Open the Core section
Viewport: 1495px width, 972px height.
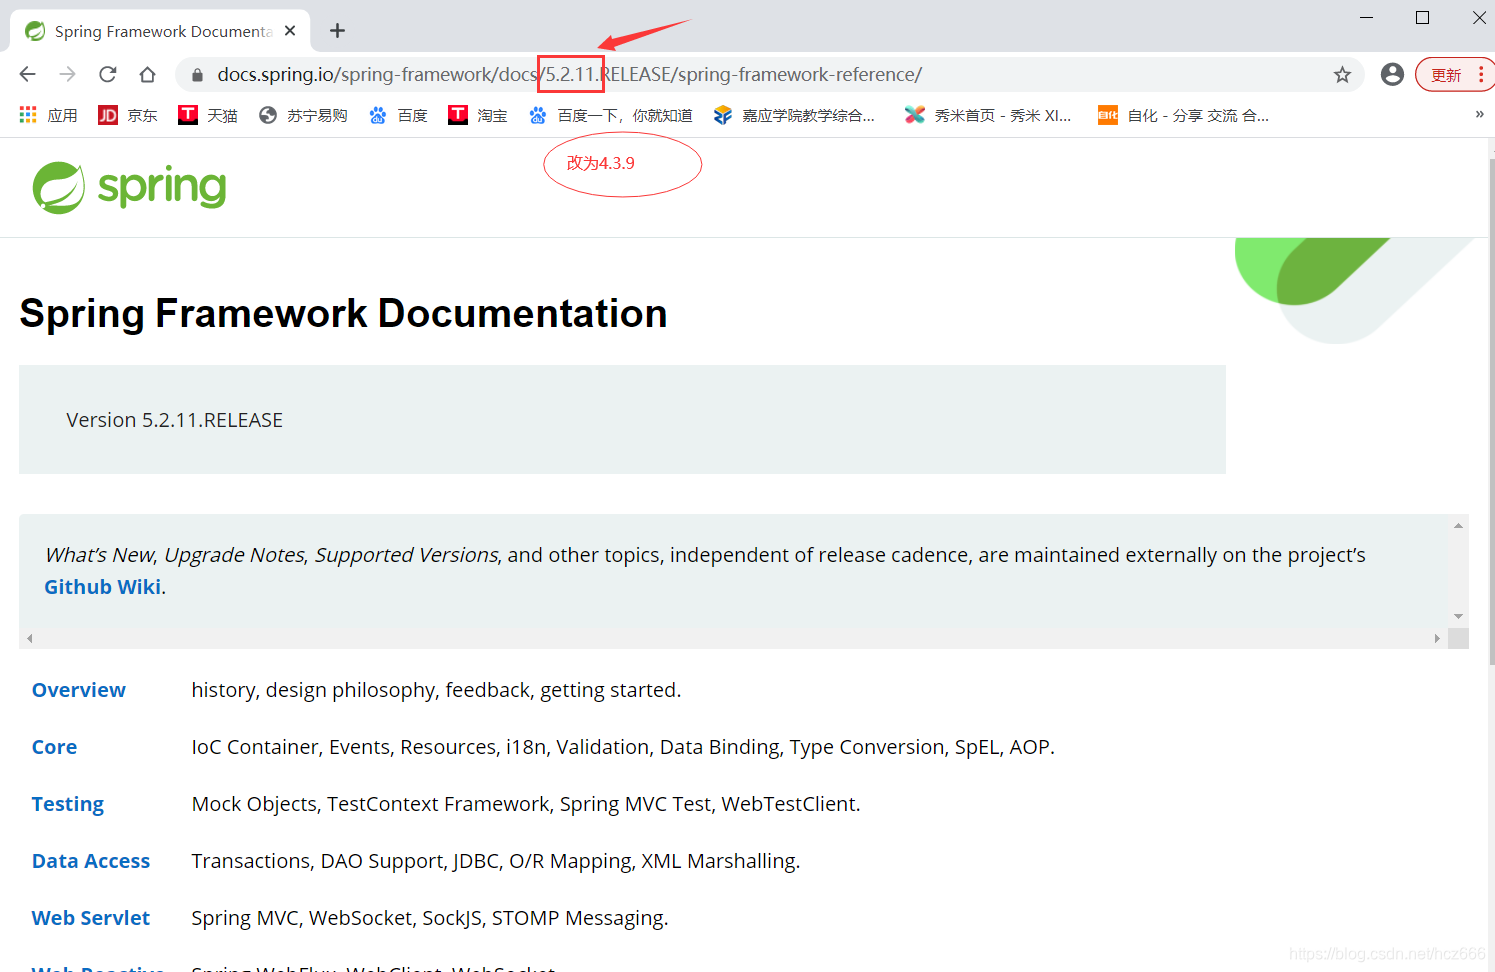click(x=54, y=747)
